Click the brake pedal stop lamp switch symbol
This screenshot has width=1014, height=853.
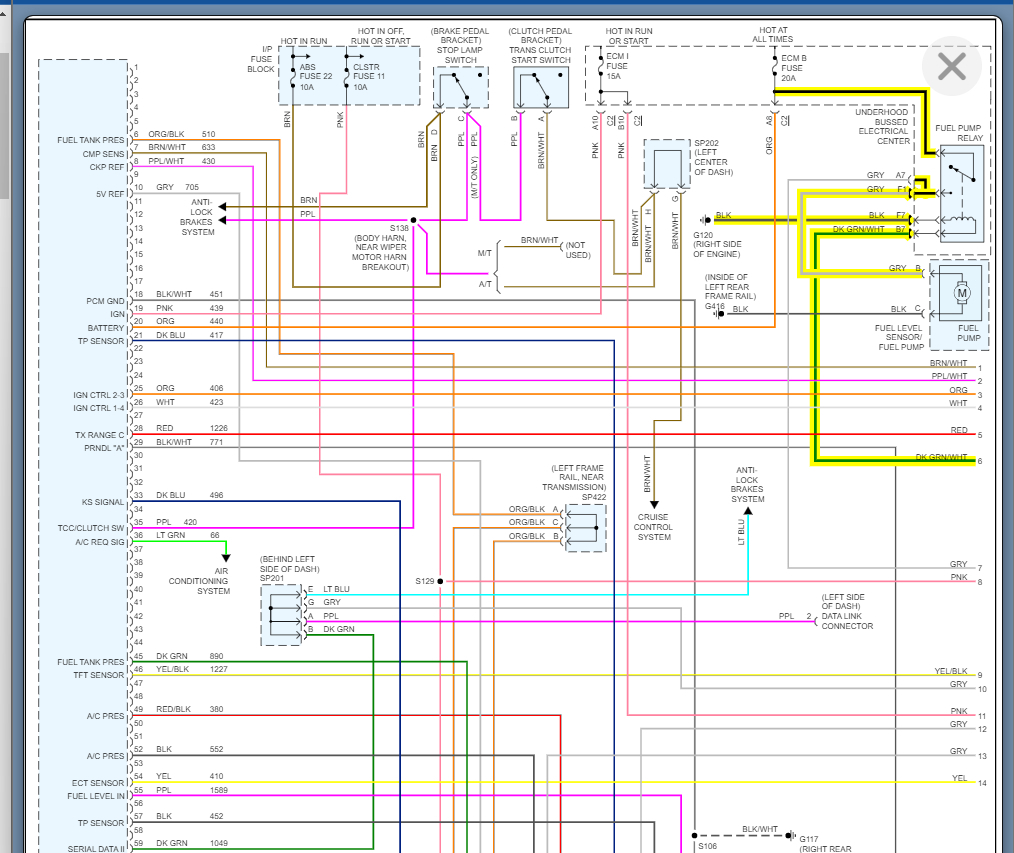pos(461,88)
